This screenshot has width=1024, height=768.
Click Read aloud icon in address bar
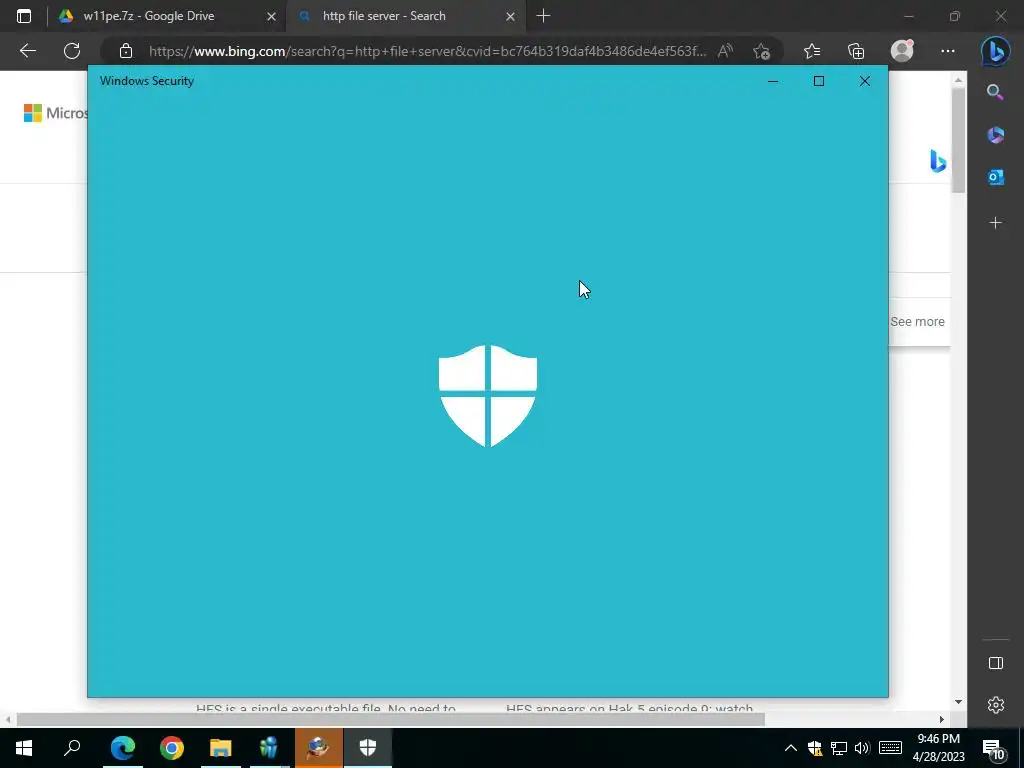[725, 51]
